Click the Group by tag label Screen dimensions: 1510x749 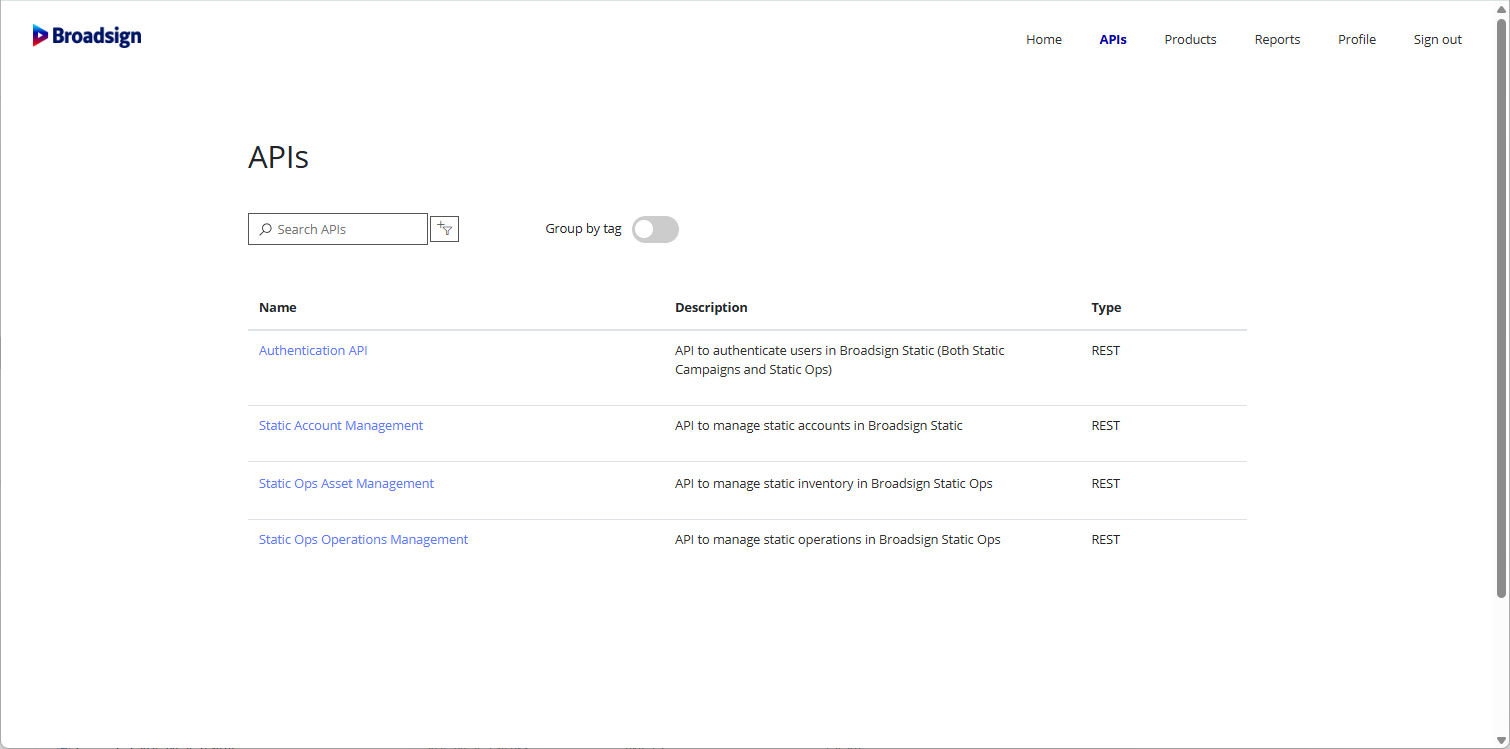583,229
